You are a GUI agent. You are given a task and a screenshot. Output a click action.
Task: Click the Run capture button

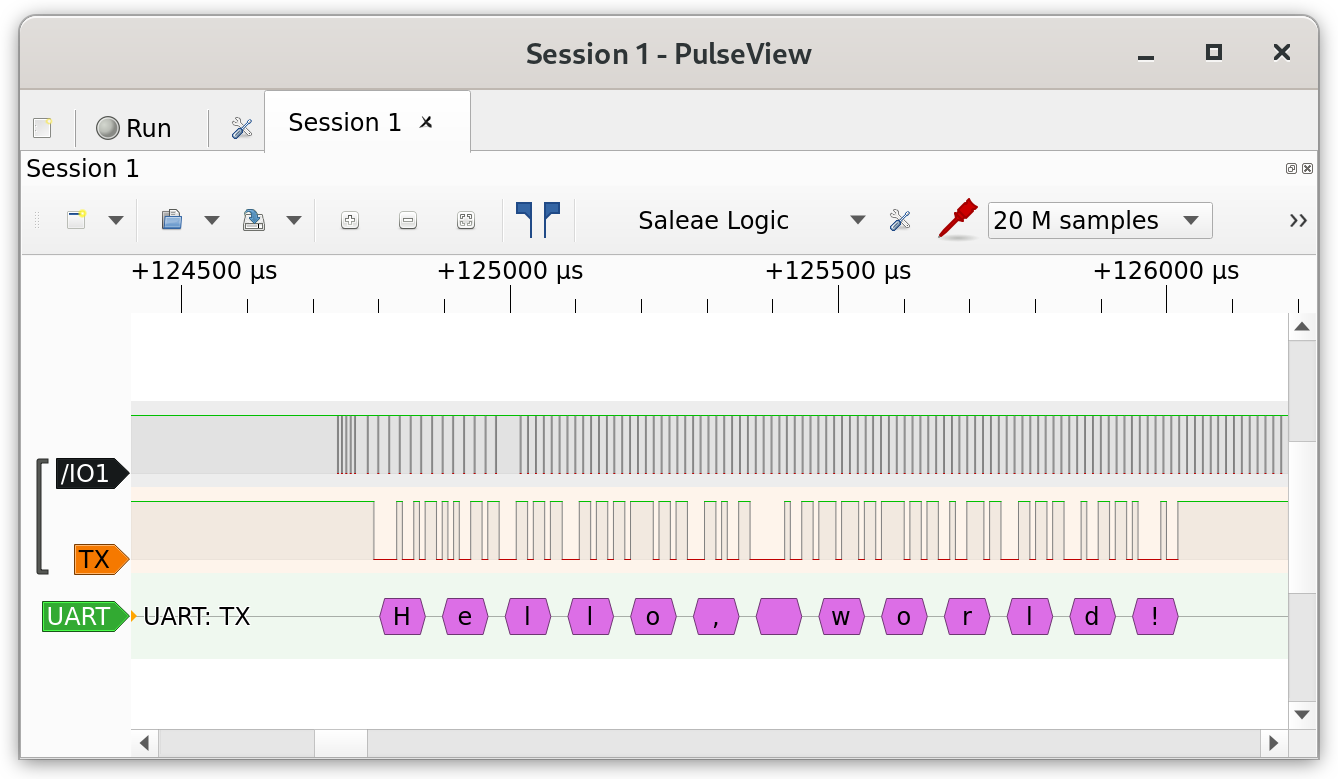134,128
